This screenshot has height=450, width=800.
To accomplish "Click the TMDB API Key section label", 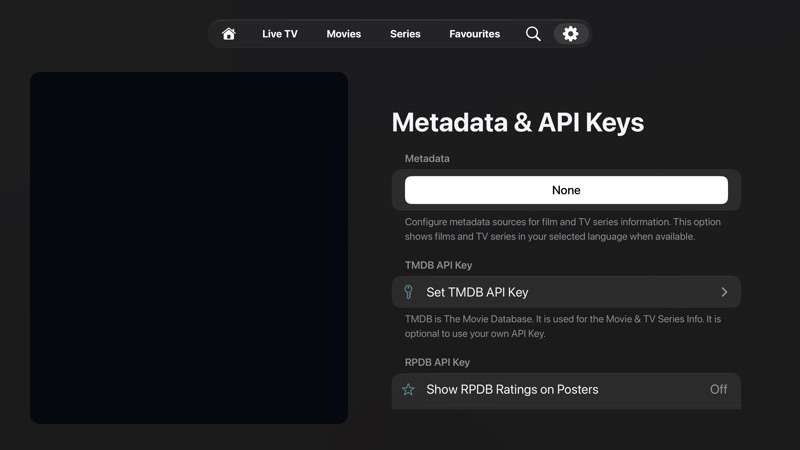I will [438, 265].
